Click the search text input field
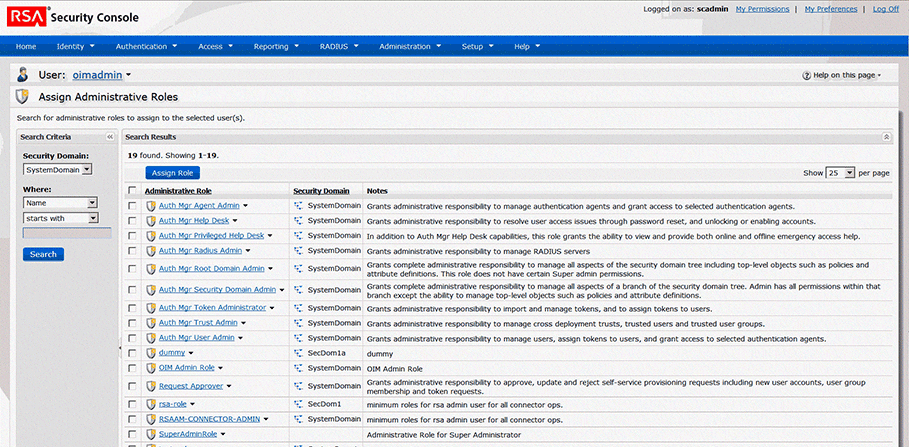Screen dimensions: 909x447 (x=67, y=234)
